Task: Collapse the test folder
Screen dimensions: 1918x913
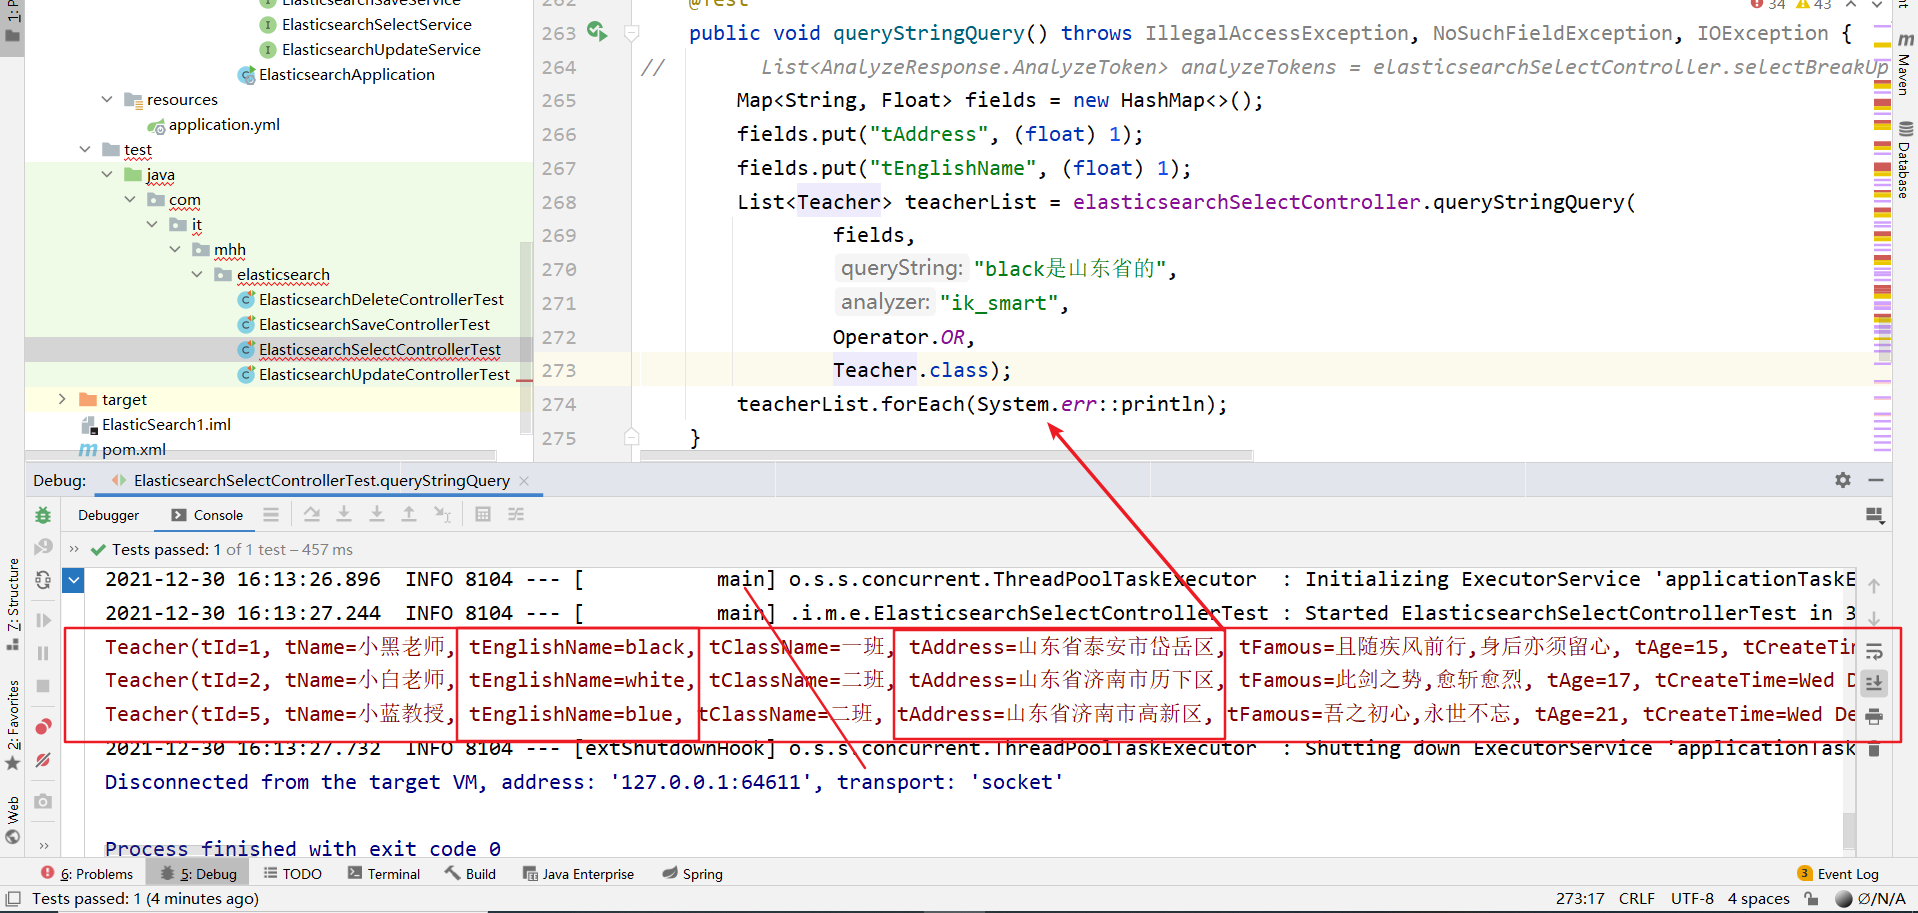Action: 85,149
